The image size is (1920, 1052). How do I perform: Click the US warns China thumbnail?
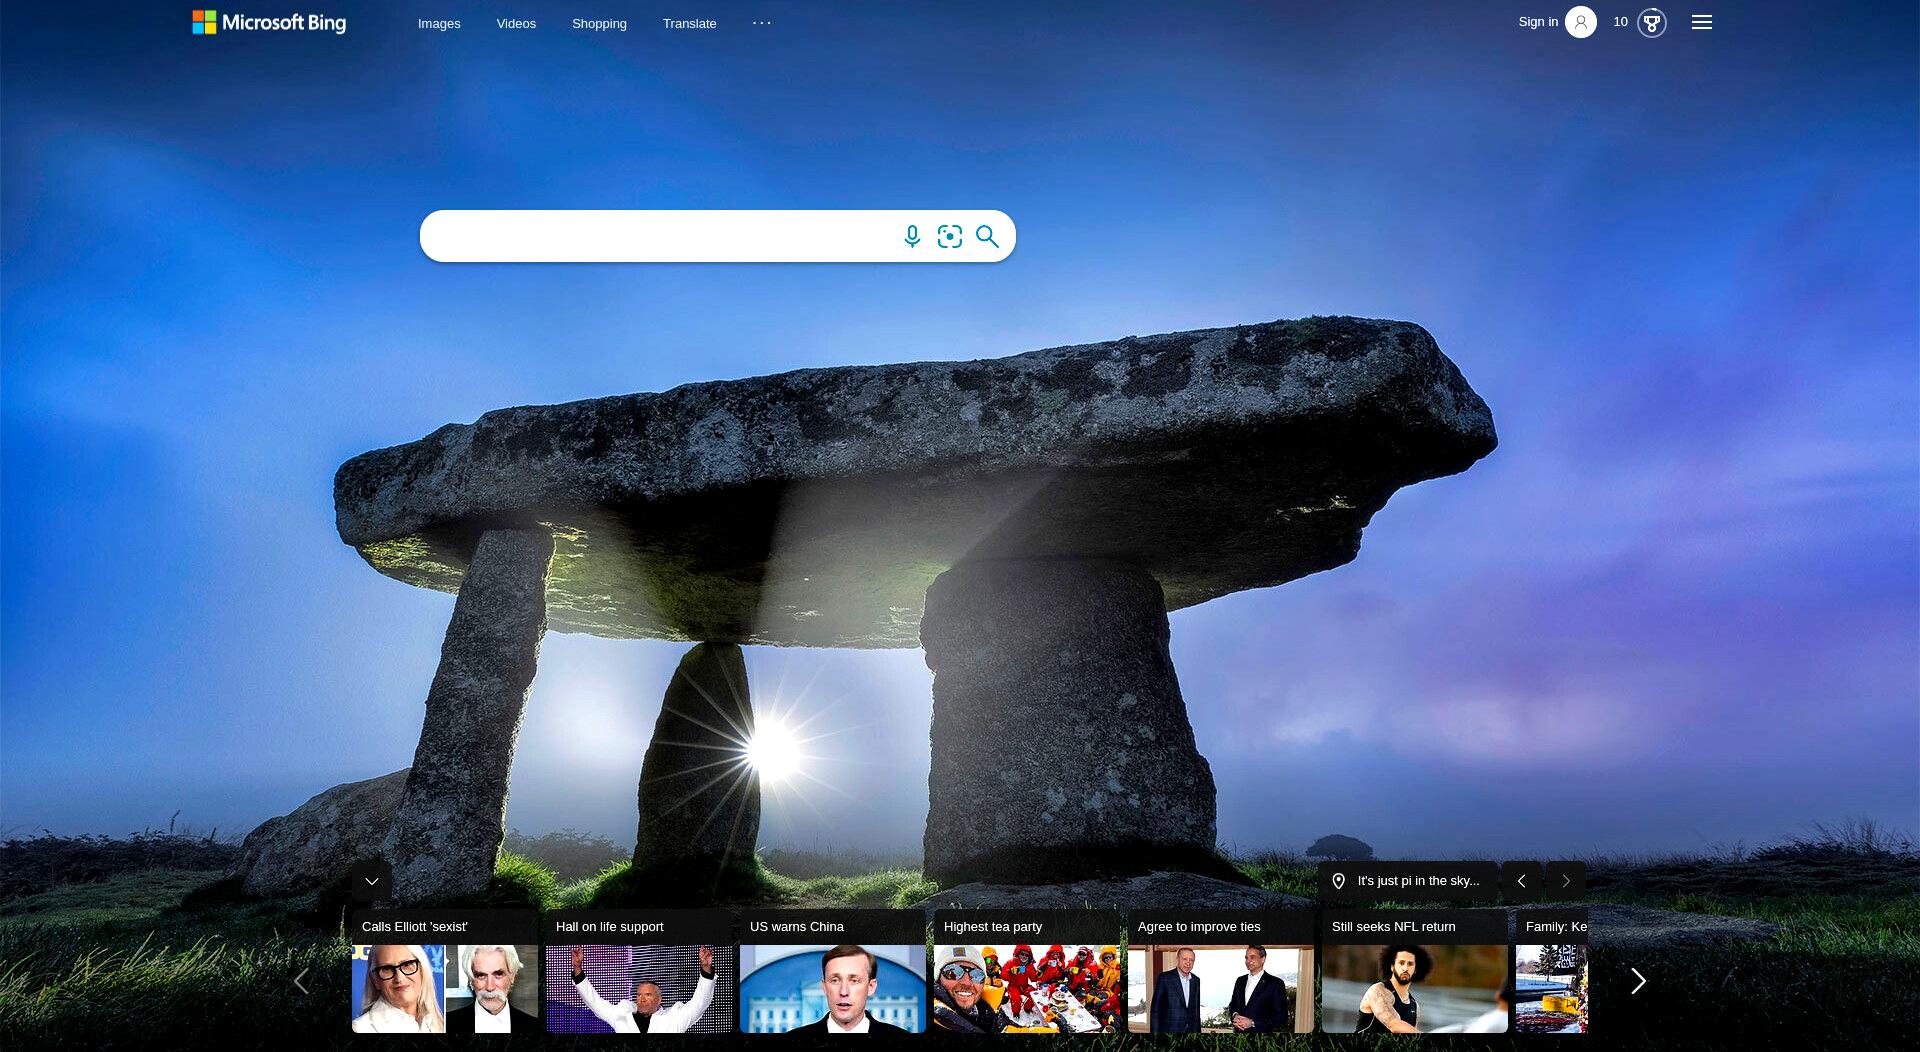click(x=833, y=989)
